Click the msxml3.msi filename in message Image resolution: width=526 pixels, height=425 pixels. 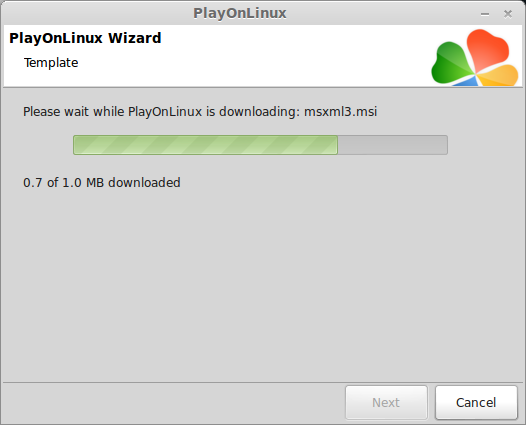click(340, 111)
